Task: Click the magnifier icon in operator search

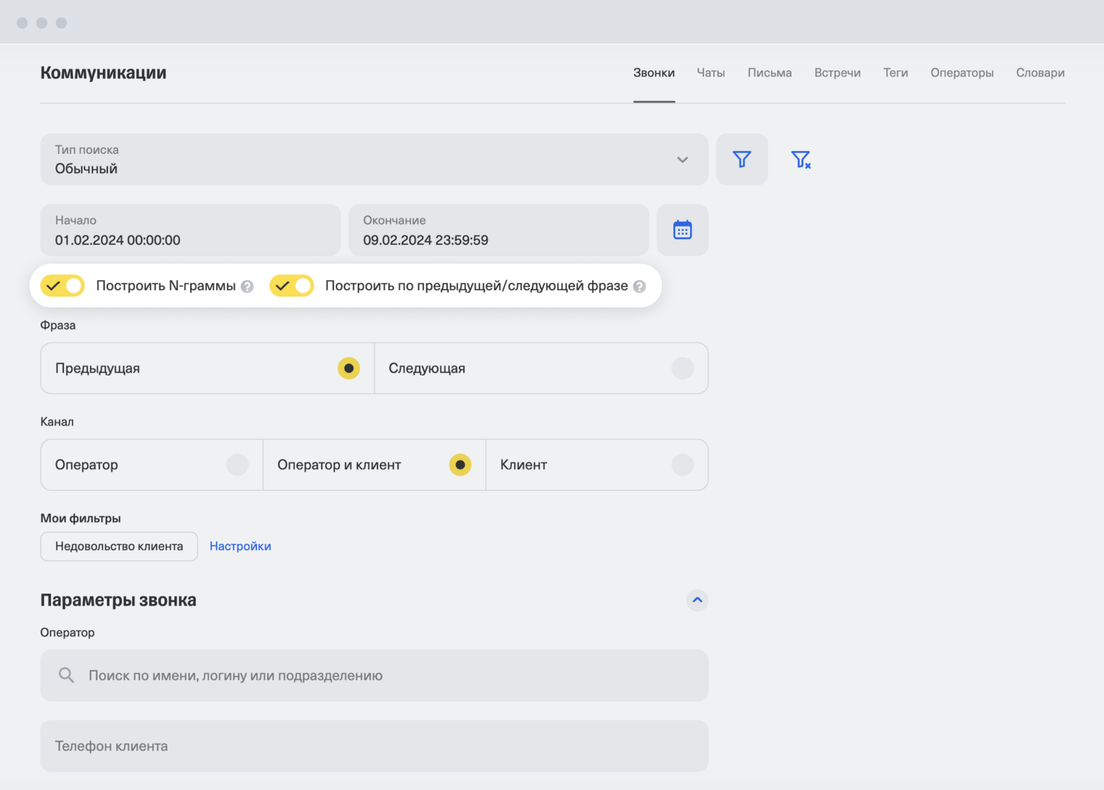Action: click(66, 675)
